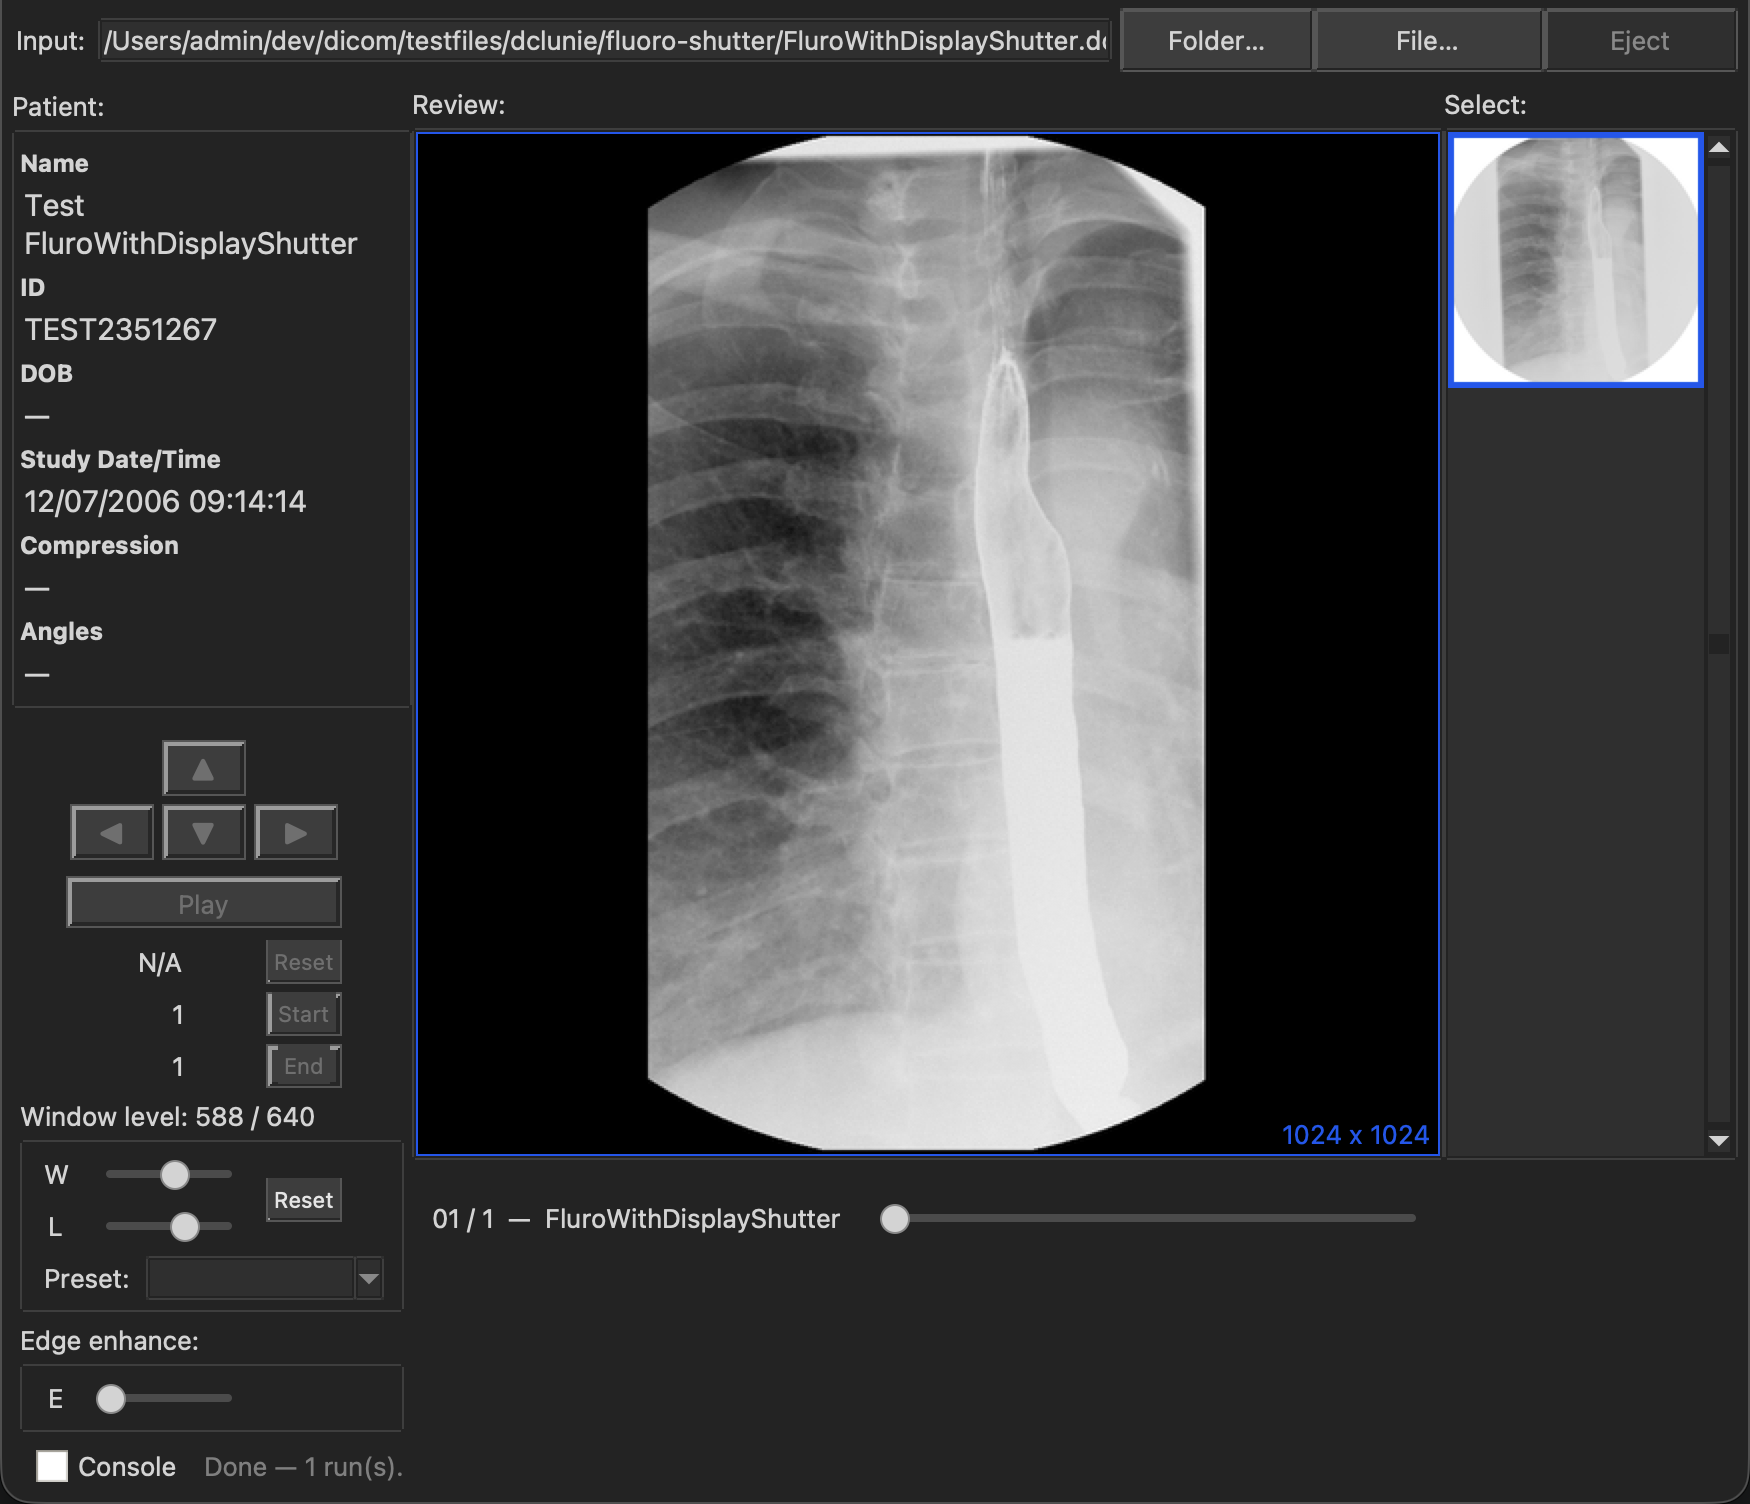Toggle the Console checkbox
This screenshot has height=1504, width=1750.
click(x=52, y=1466)
